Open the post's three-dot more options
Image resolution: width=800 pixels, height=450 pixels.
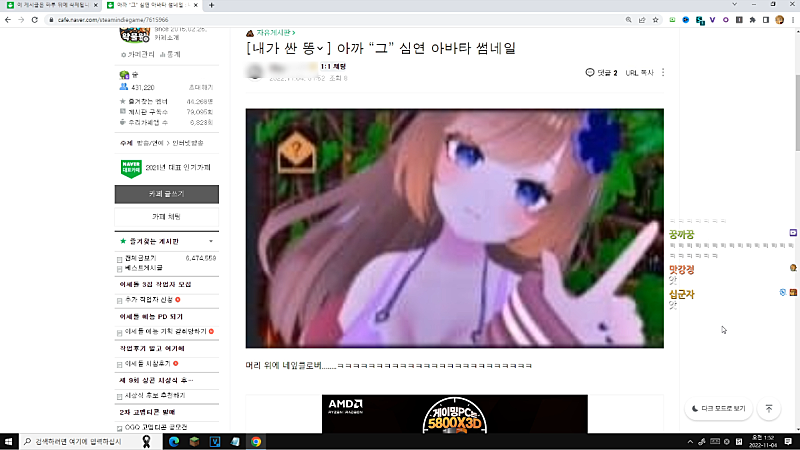(x=663, y=72)
